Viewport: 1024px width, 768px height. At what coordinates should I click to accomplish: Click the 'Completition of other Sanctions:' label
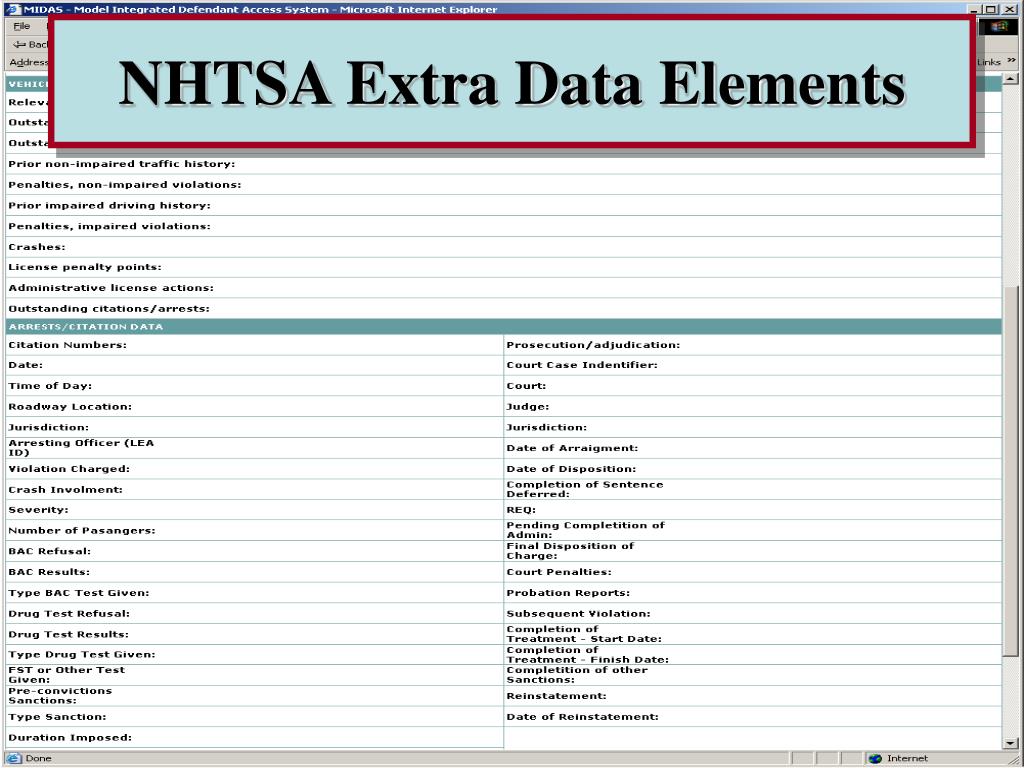(x=577, y=675)
